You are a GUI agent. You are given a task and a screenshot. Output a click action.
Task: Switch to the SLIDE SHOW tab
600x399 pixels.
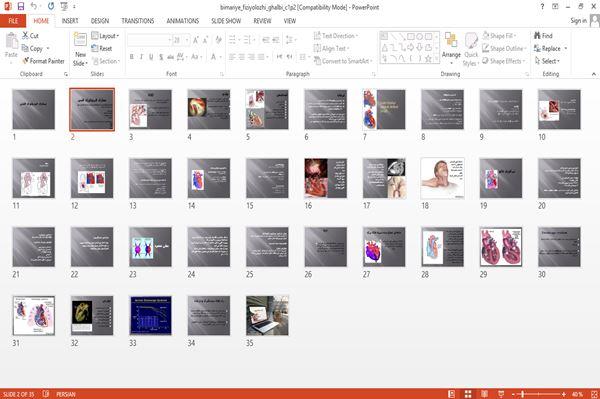pos(226,21)
